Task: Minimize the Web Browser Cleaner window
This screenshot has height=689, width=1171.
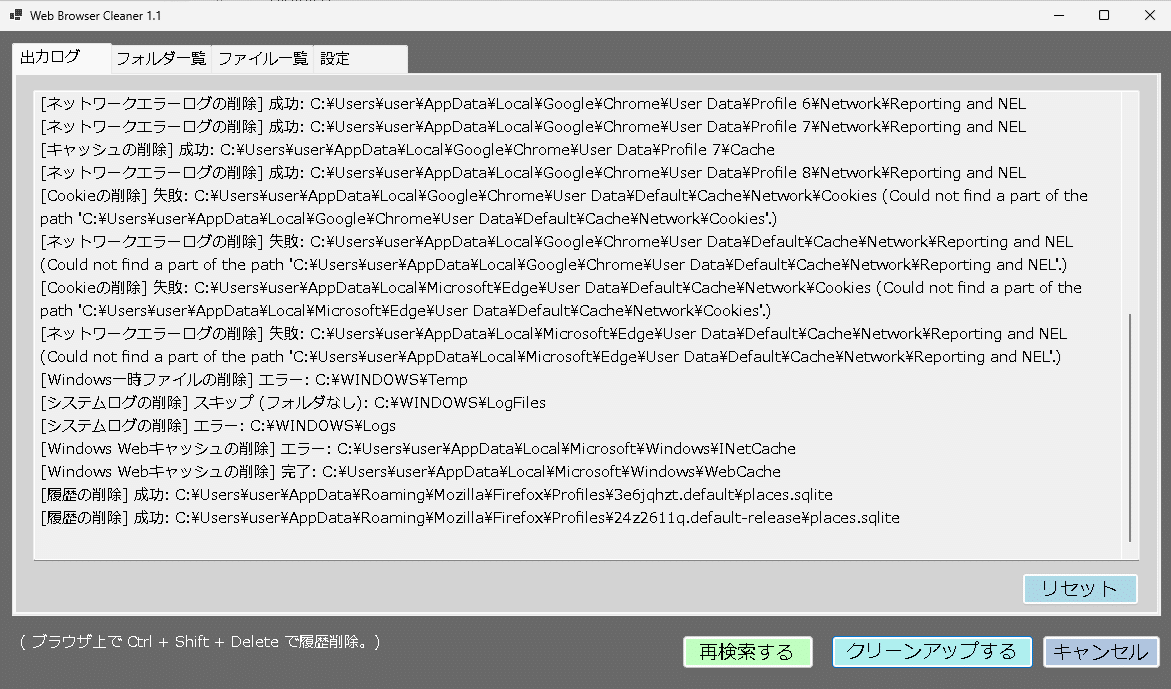Action: [x=1057, y=15]
